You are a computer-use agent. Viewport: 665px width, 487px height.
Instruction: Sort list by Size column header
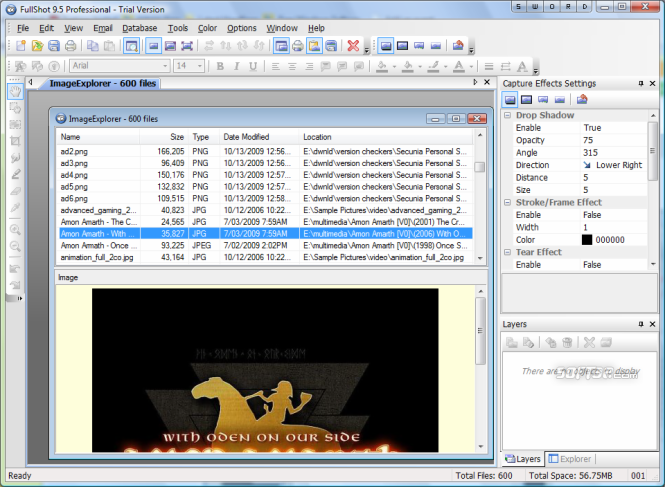(x=164, y=137)
